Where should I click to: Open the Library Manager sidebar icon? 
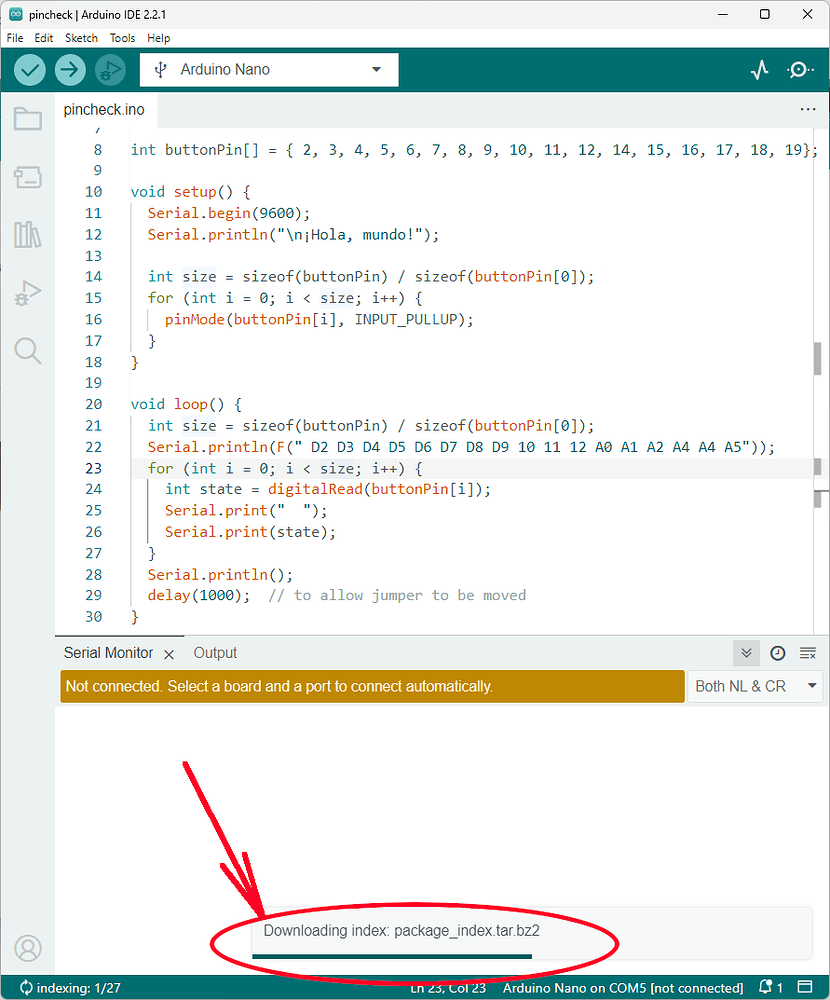pos(27,236)
